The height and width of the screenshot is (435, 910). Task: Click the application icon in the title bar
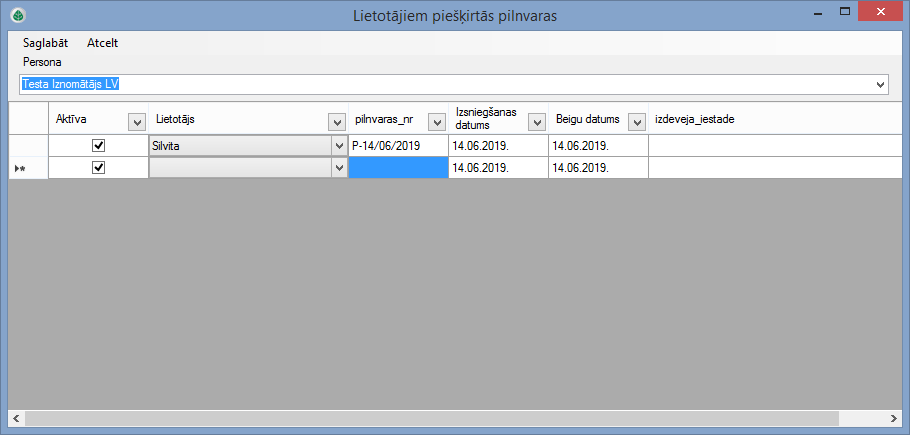point(18,16)
